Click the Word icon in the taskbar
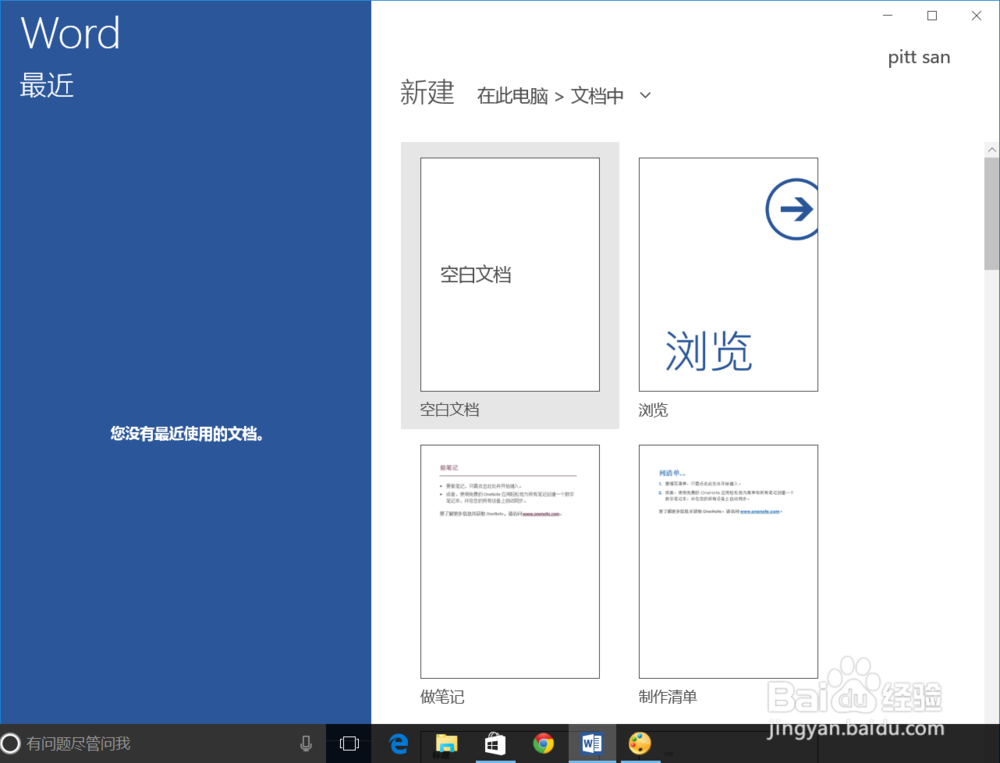The image size is (1000, 763). tap(592, 743)
